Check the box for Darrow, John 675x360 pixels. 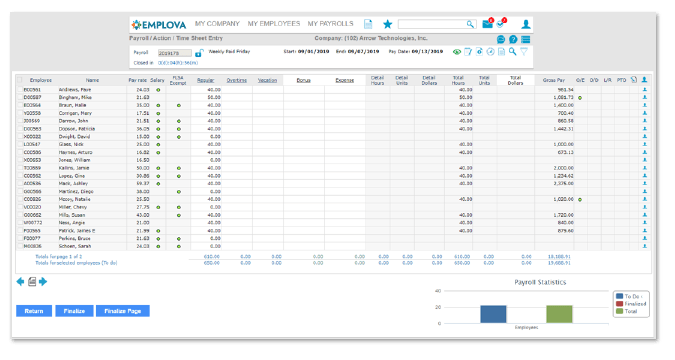(19, 121)
